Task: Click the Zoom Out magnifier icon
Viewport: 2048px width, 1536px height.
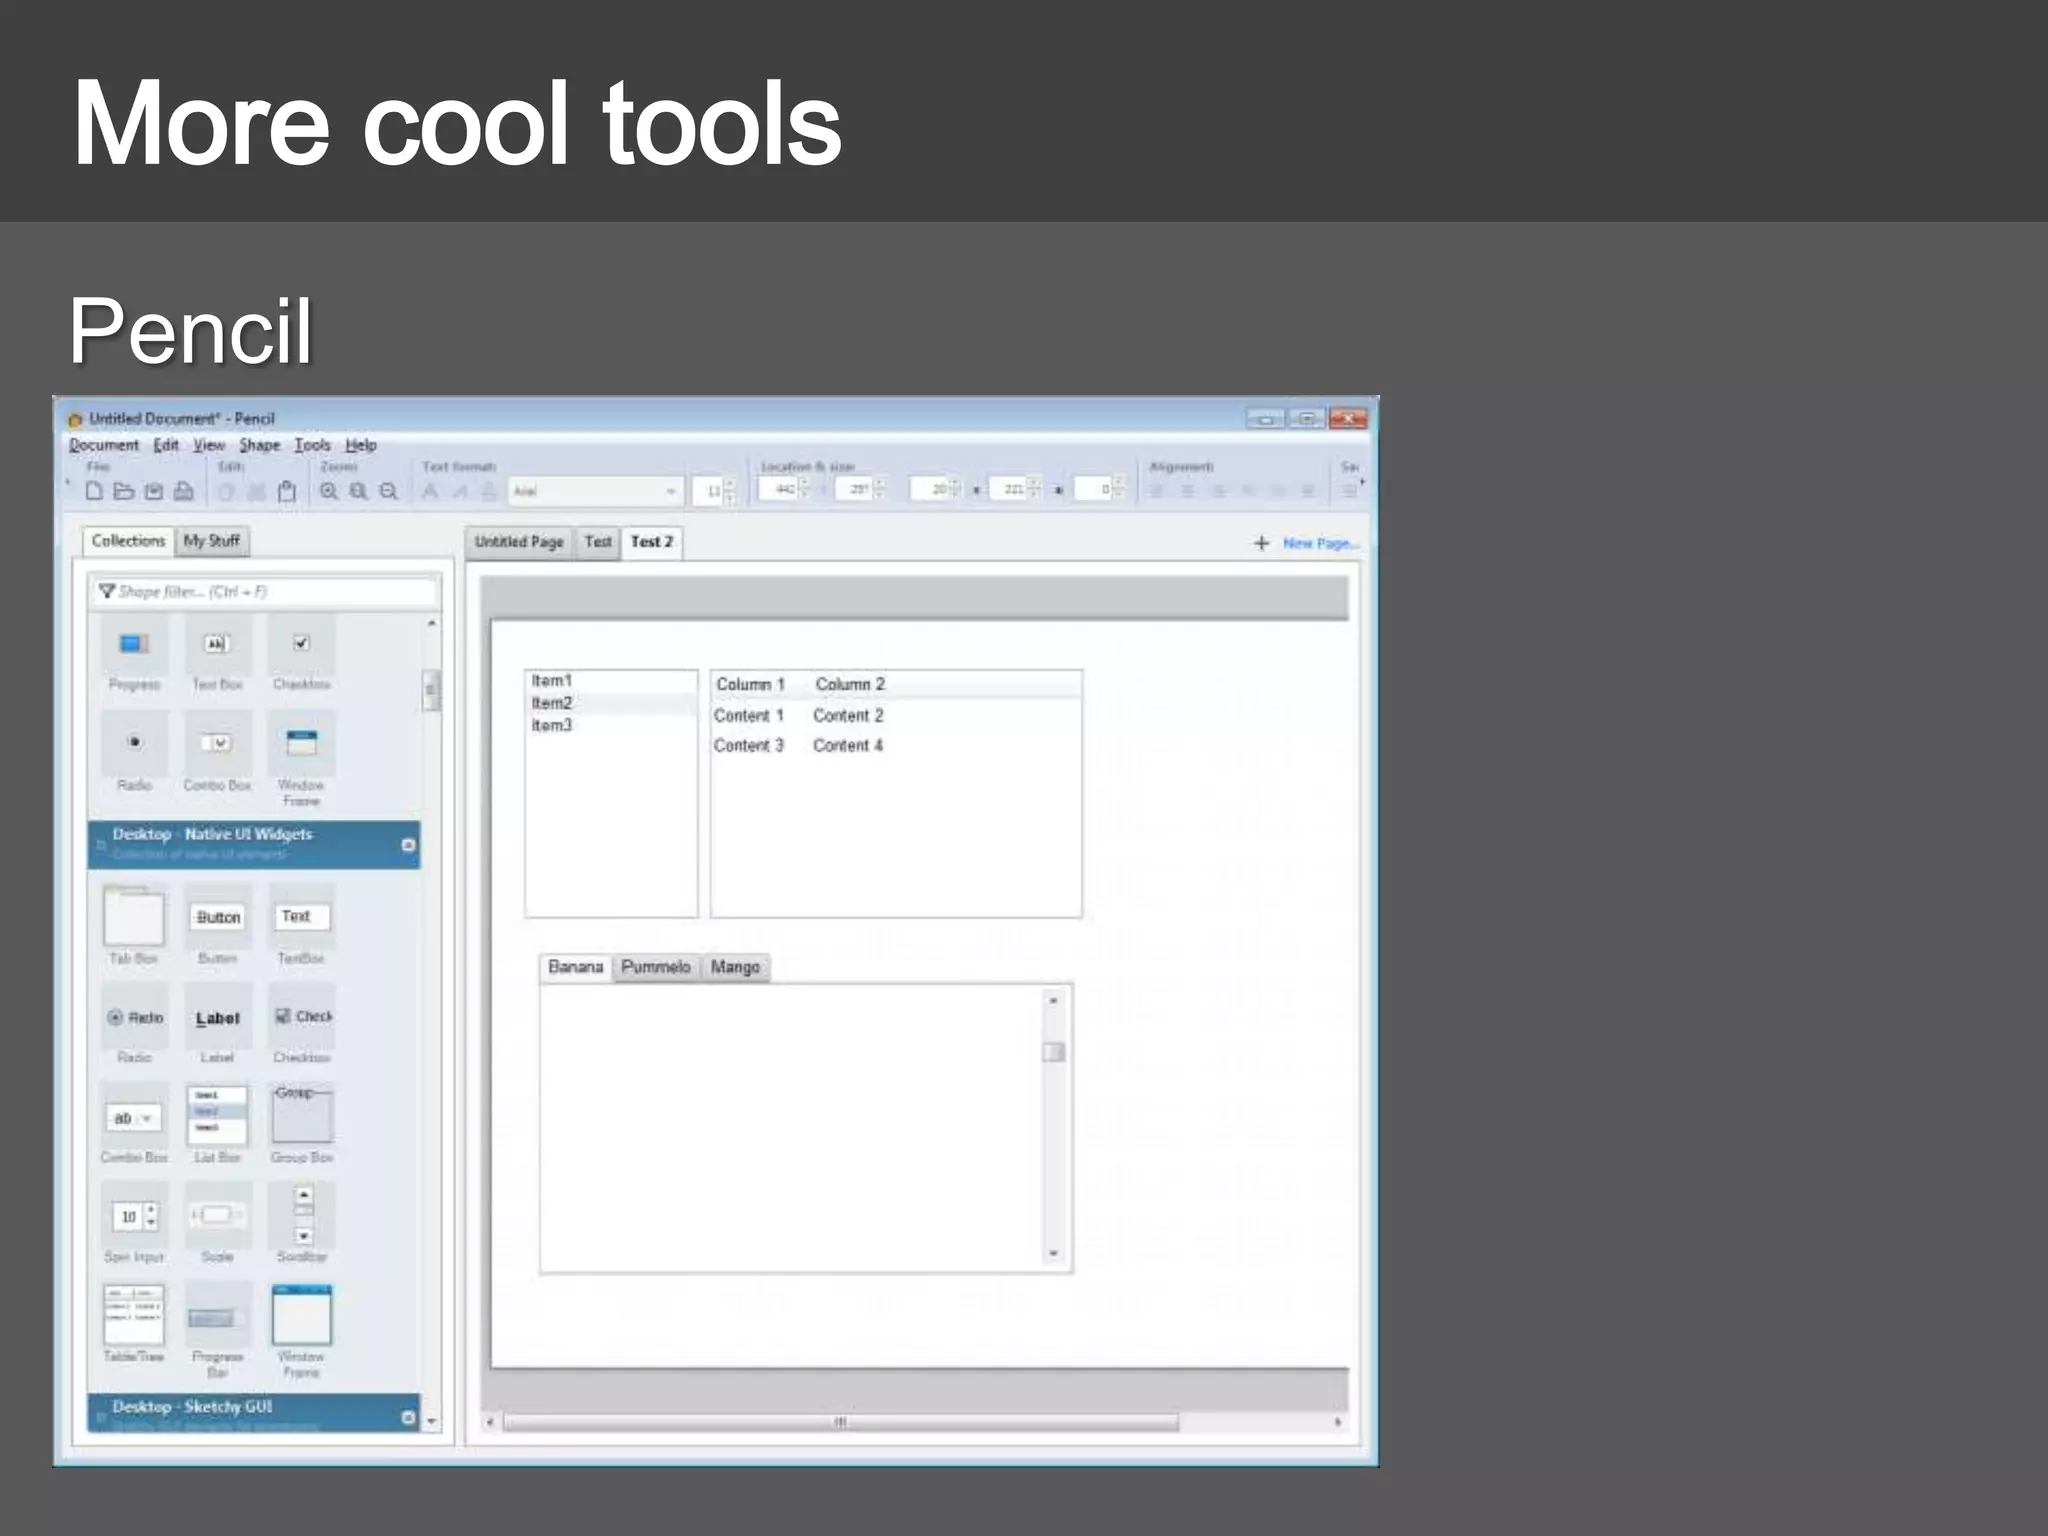Action: coord(389,491)
